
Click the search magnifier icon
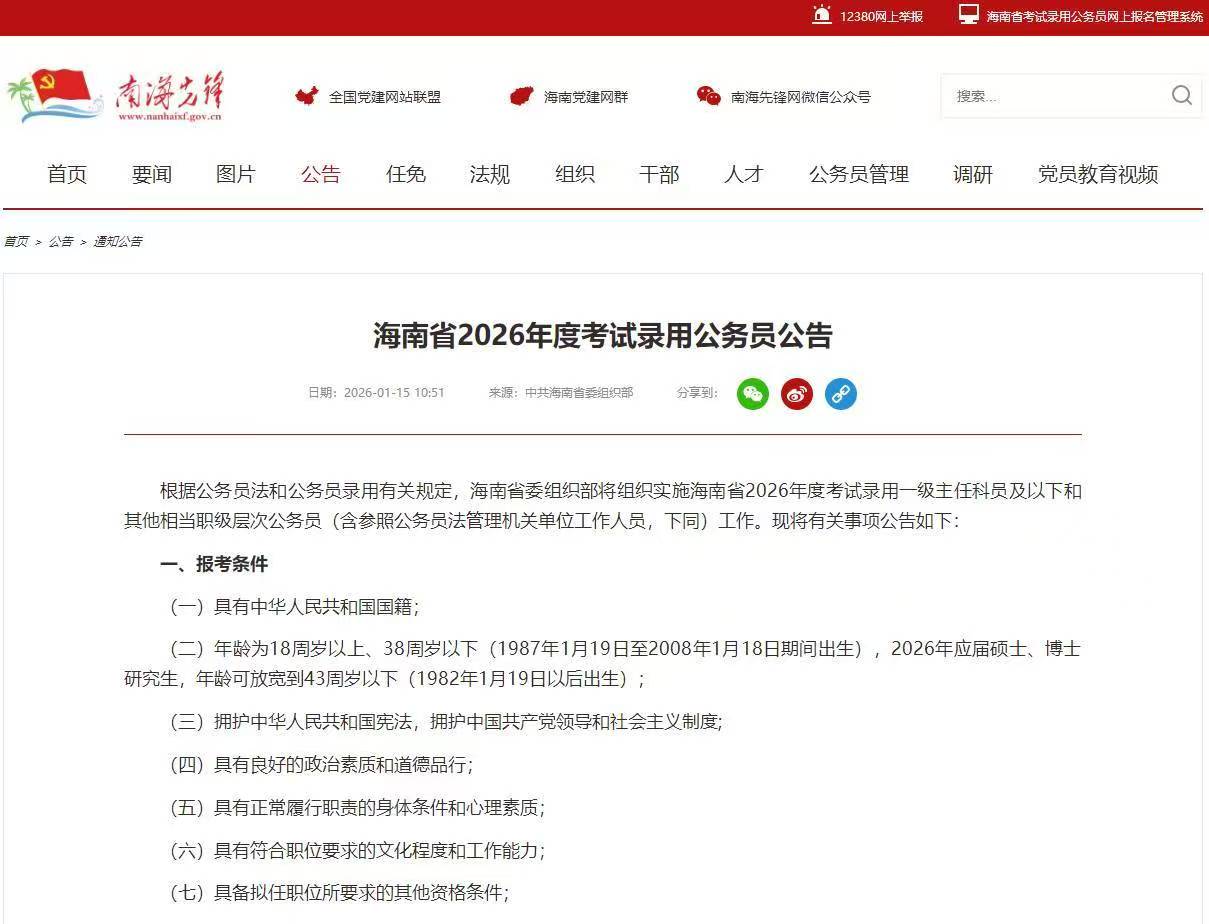pyautogui.click(x=1181, y=95)
